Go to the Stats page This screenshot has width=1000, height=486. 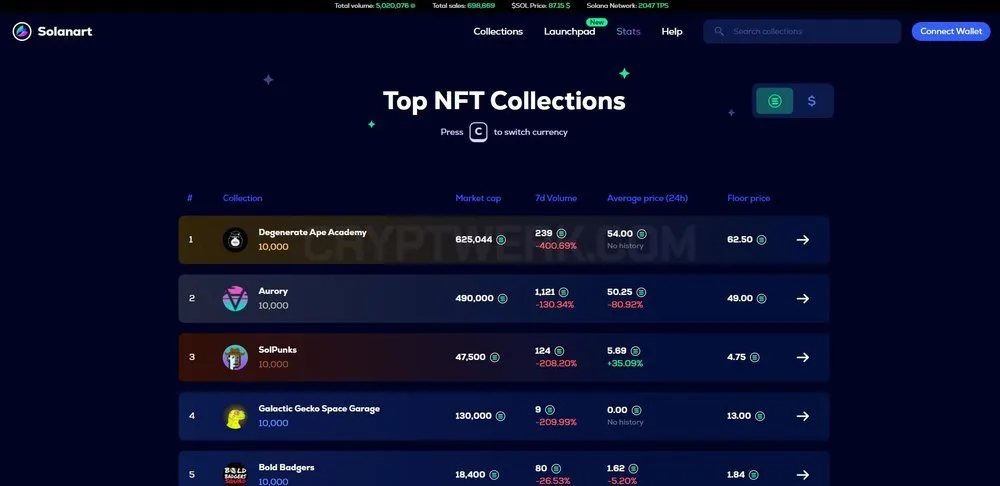[628, 31]
